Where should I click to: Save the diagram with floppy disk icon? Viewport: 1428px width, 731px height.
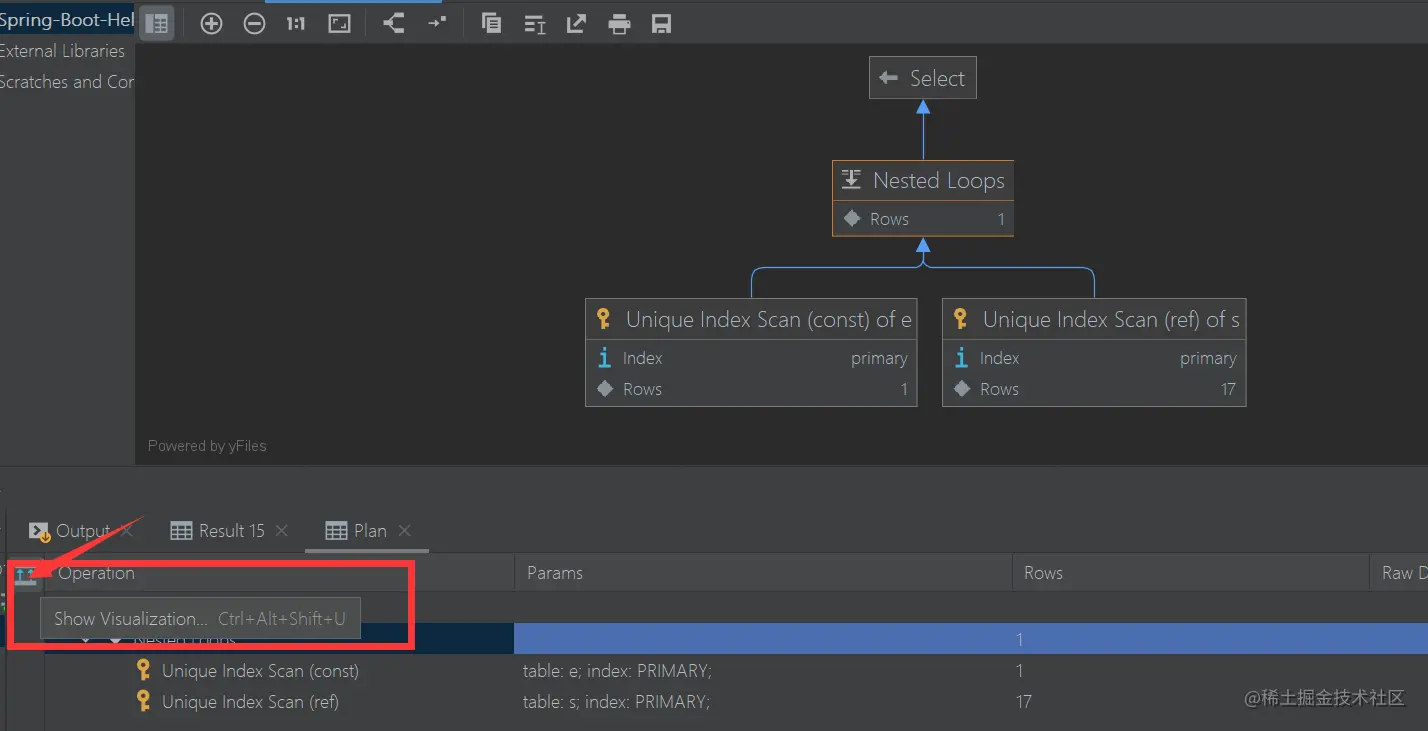tap(661, 24)
